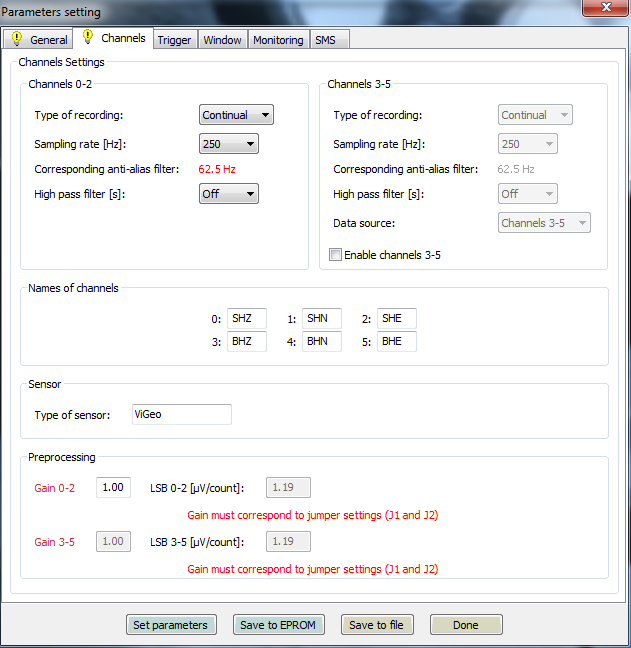This screenshot has height=648, width=631.
Task: Enable channels 3-5 checkbox
Action: 335,255
